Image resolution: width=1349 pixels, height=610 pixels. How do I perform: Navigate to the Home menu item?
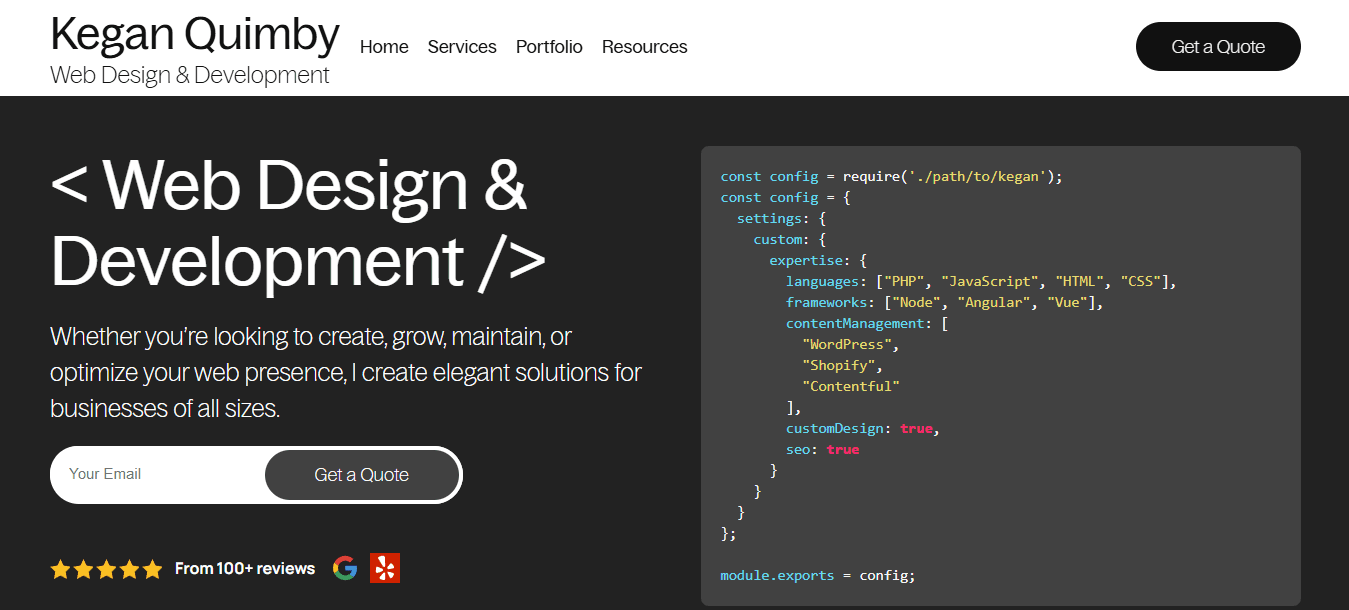384,46
